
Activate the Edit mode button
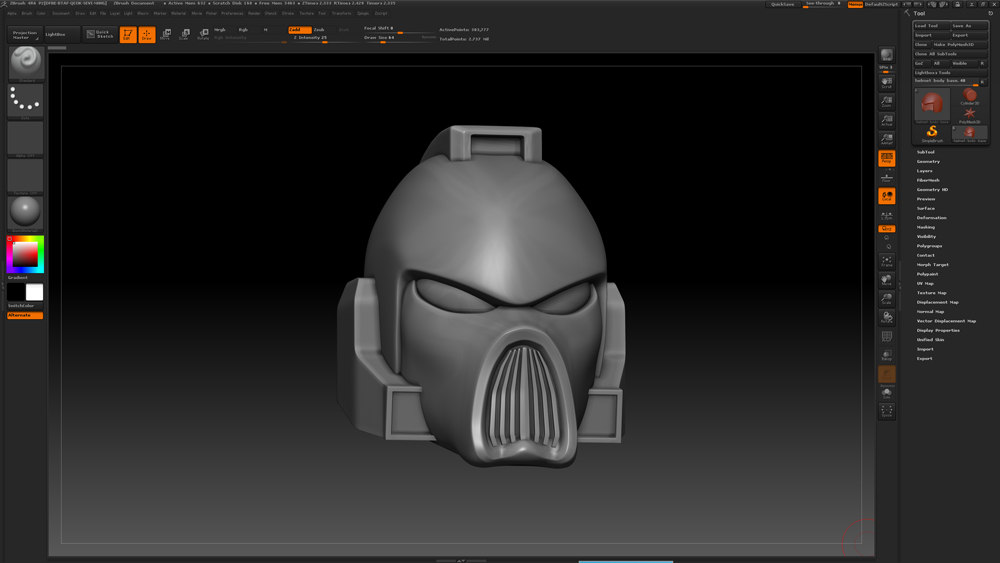tap(128, 35)
